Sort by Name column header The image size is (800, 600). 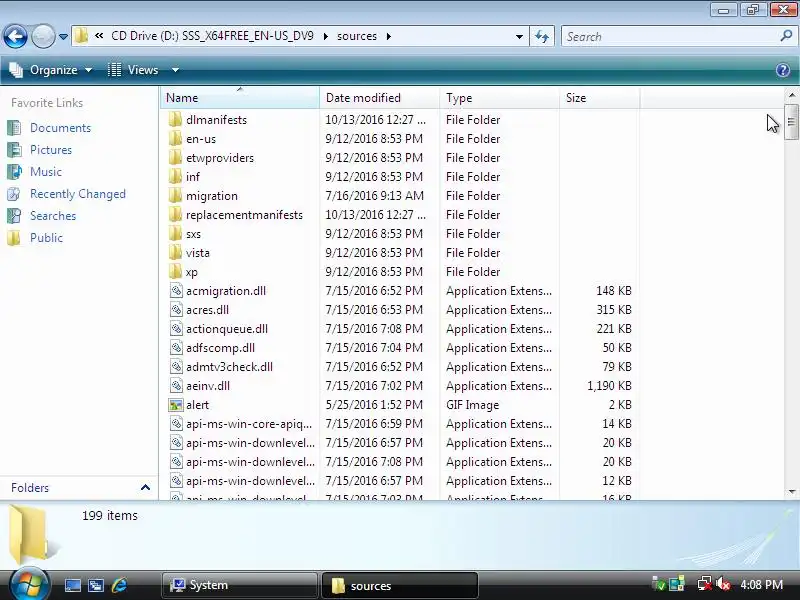(x=240, y=97)
